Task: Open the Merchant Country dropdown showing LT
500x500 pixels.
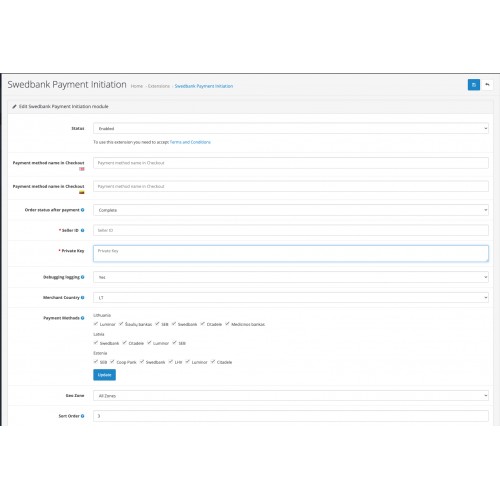Action: (x=291, y=298)
